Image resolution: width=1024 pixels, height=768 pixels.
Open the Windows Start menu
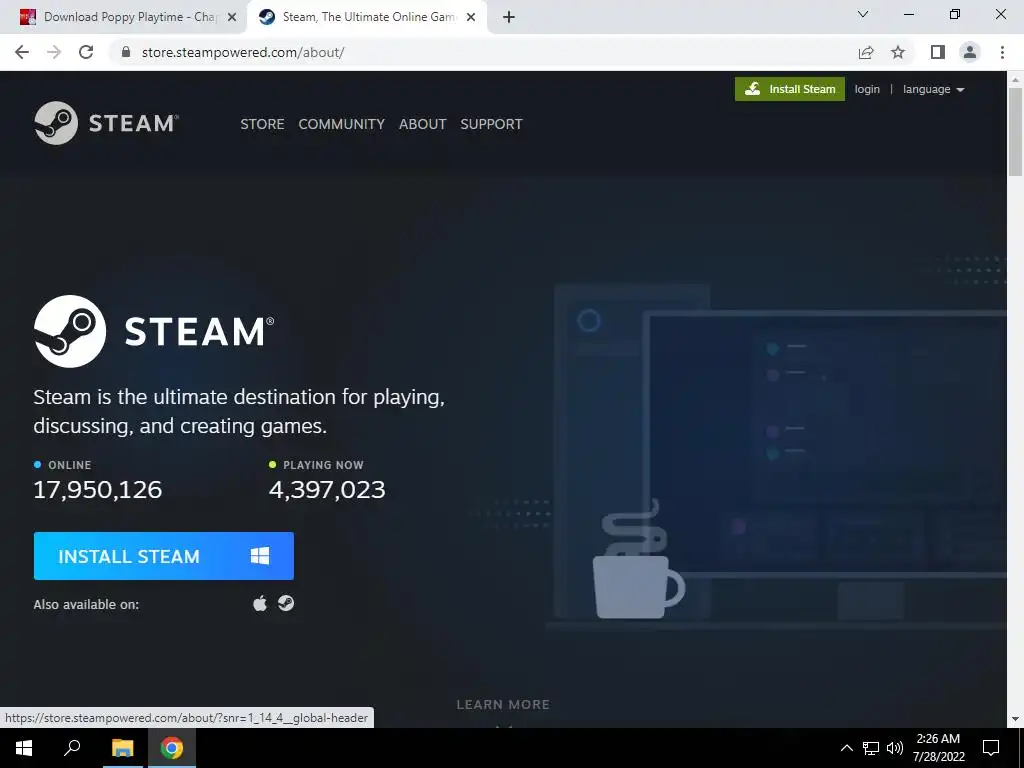pyautogui.click(x=24, y=748)
